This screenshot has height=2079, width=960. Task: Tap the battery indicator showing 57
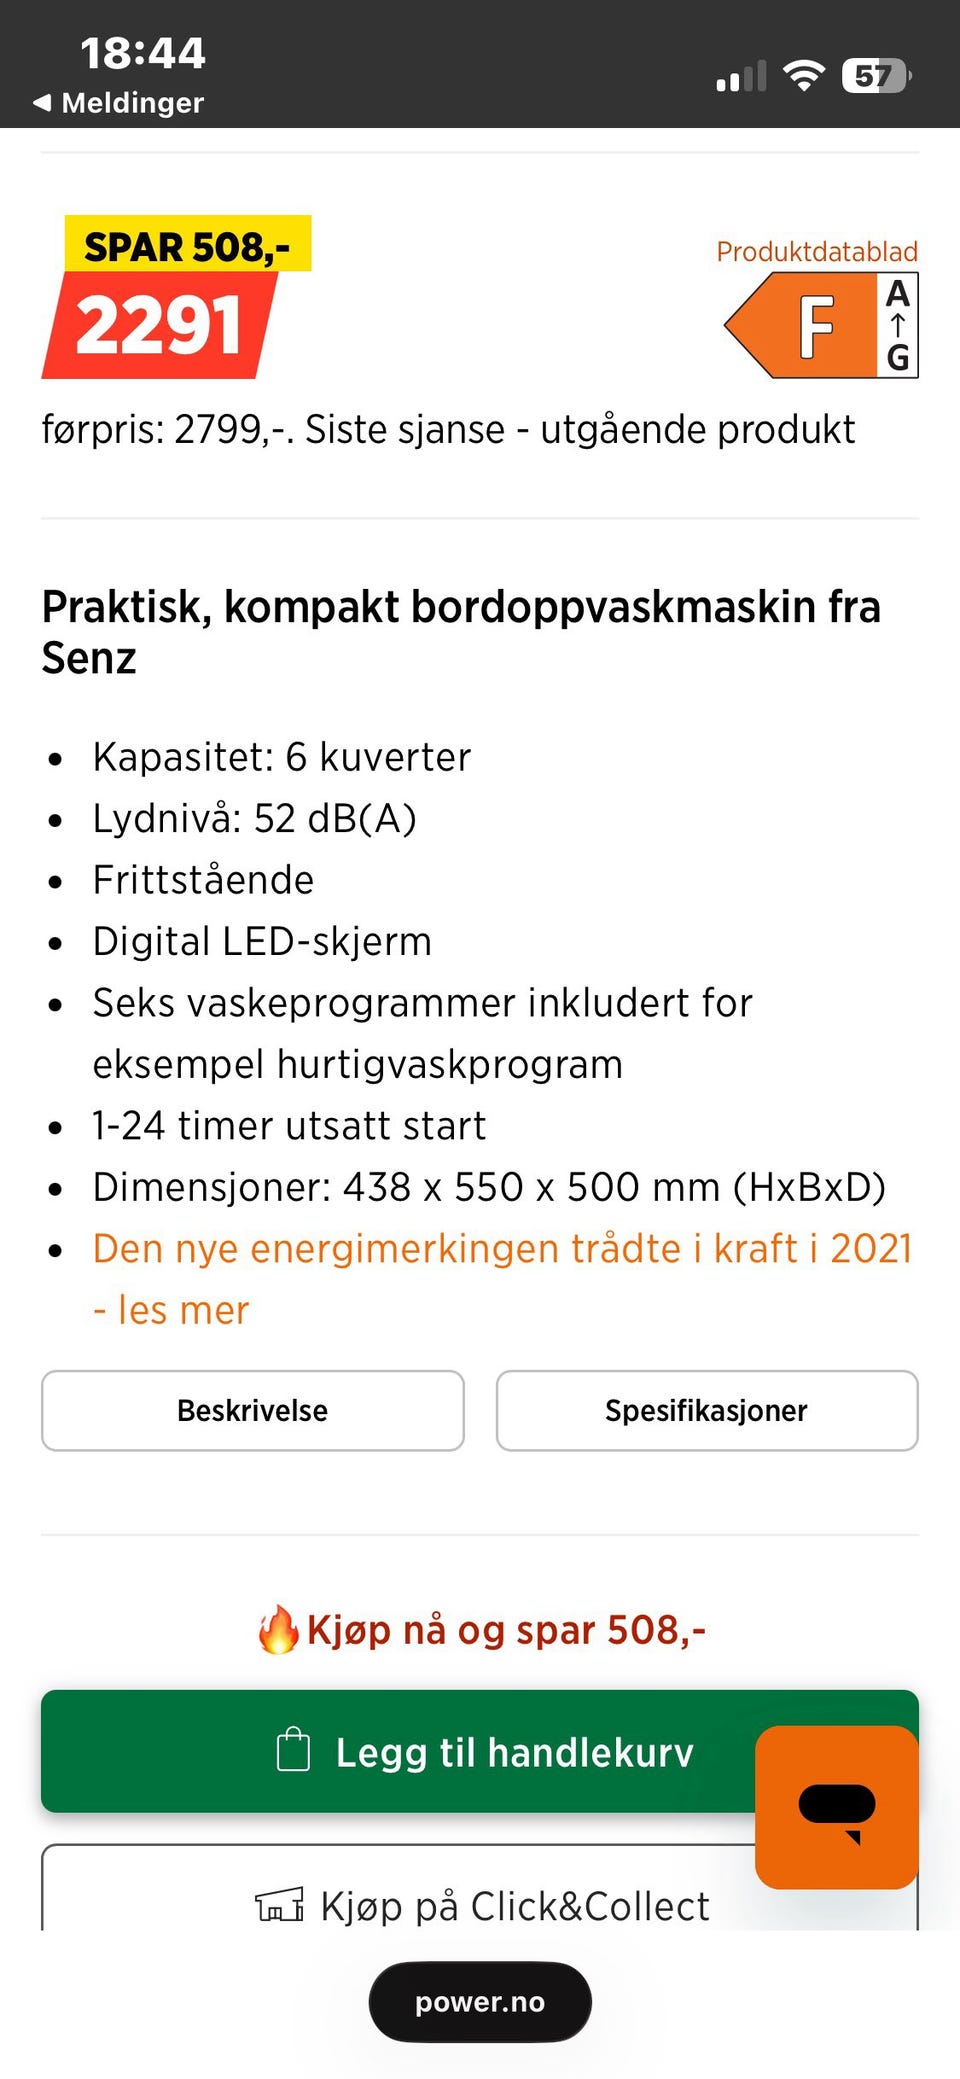click(x=877, y=76)
